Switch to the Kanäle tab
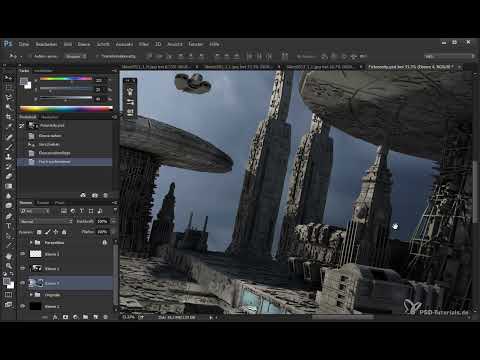 pos(43,203)
